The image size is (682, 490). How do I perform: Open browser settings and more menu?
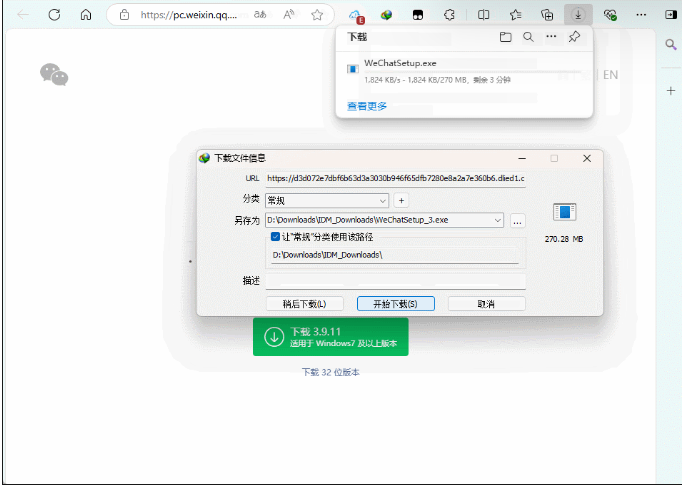pyautogui.click(x=641, y=15)
